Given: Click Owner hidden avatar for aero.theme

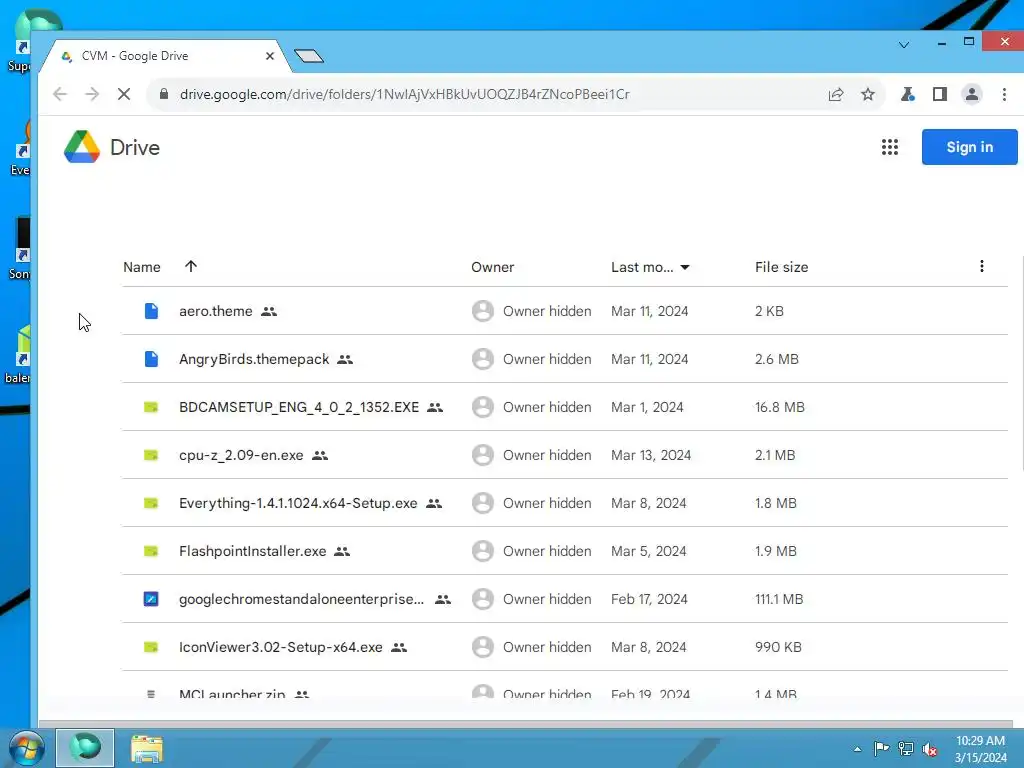Looking at the screenshot, I should [483, 311].
